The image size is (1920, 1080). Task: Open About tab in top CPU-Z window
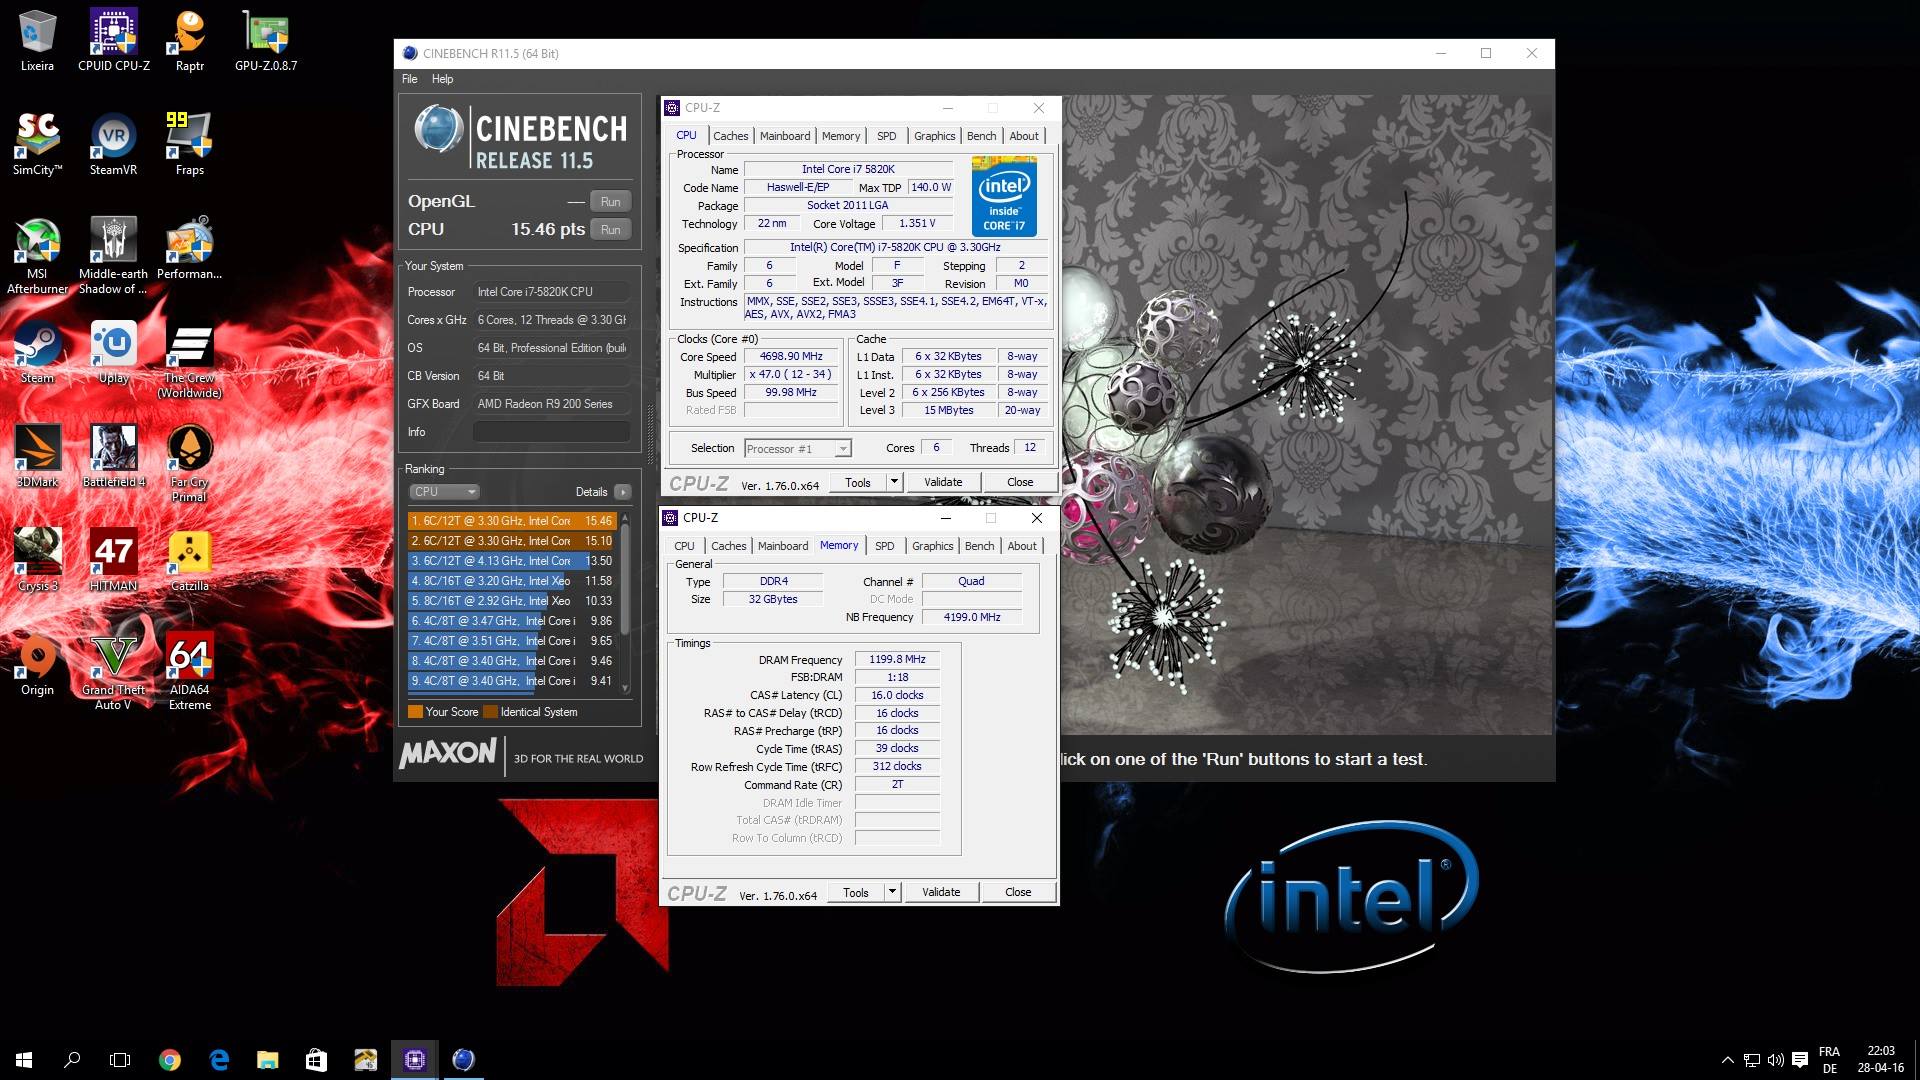pyautogui.click(x=1024, y=136)
